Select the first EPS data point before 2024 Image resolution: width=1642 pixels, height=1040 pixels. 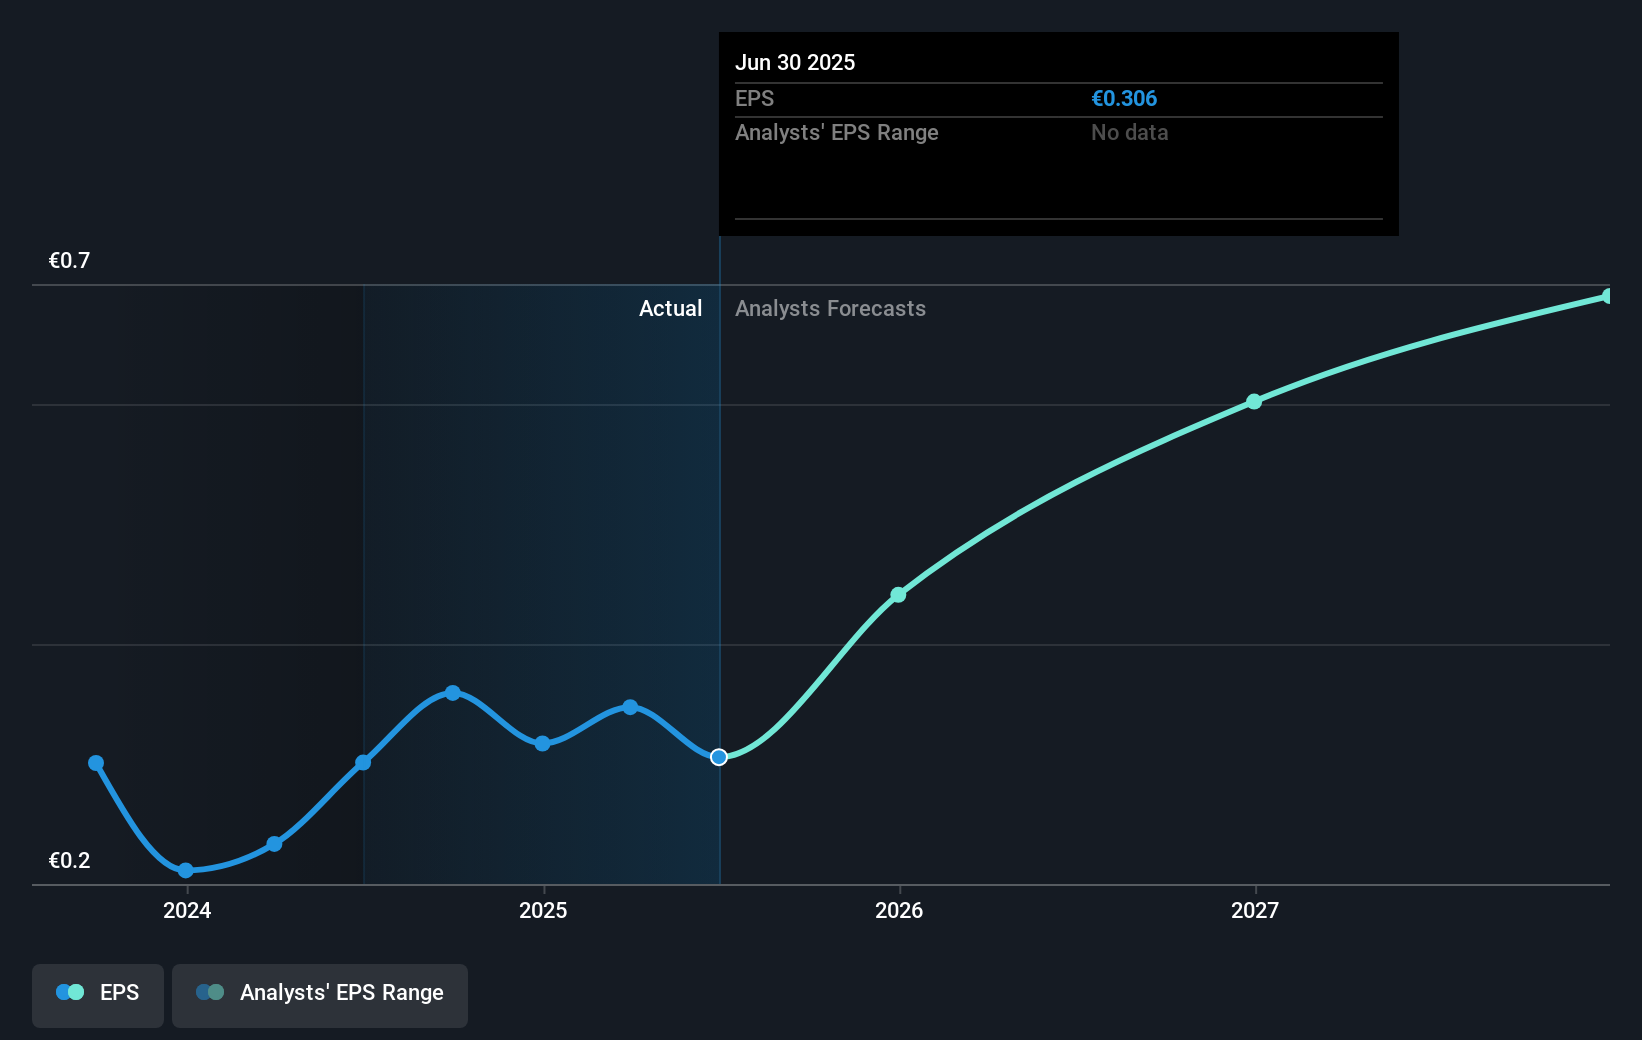96,763
